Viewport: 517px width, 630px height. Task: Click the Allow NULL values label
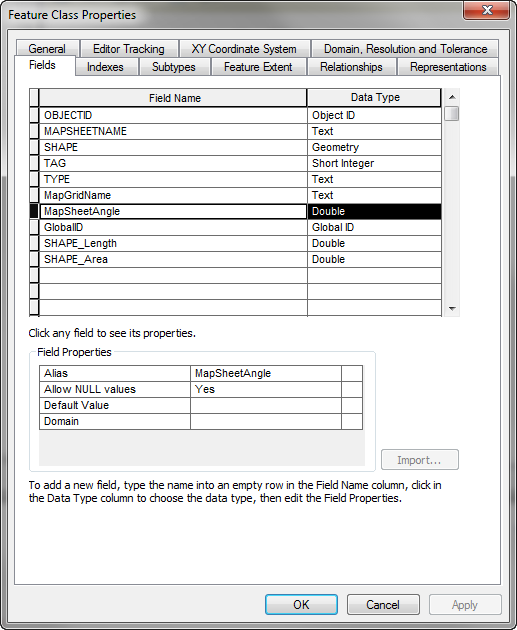[115, 389]
